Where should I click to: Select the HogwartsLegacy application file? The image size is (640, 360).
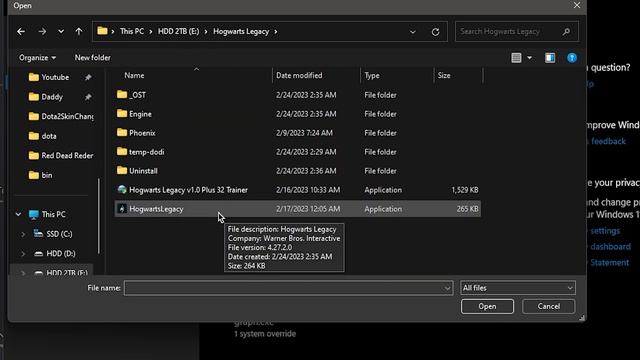pyautogui.click(x=298, y=209)
